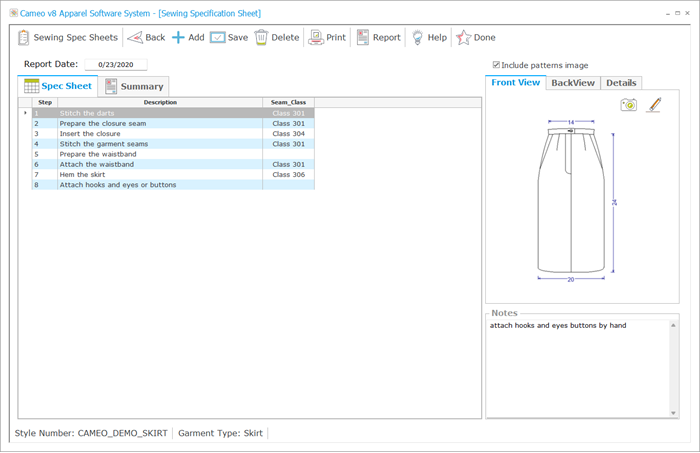Select the Front View tab

pos(516,82)
